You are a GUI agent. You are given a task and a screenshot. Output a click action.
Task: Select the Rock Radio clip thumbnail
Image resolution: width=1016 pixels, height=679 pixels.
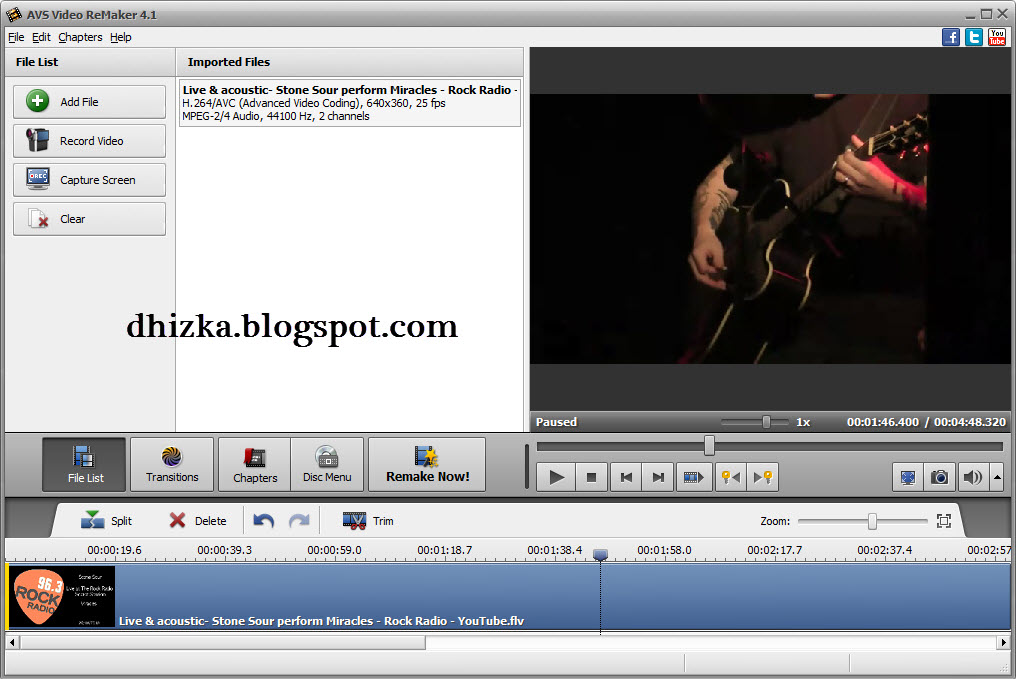click(x=62, y=597)
